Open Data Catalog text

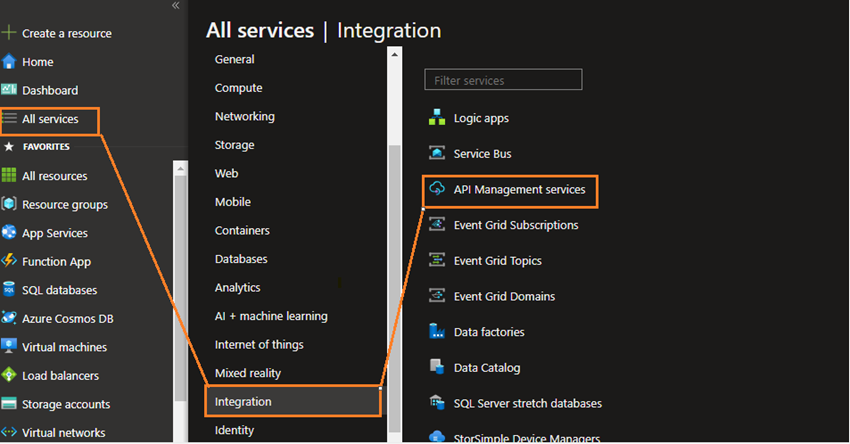tap(487, 368)
